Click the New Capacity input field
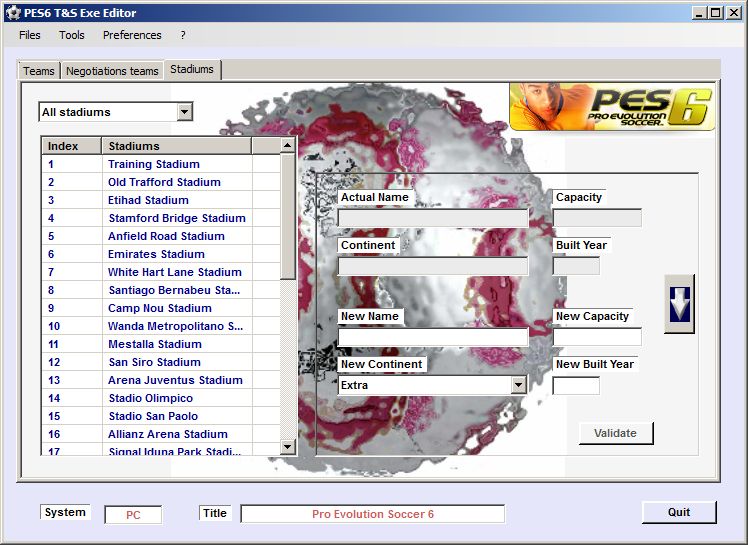Viewport: 748px width, 545px height. pos(597,337)
